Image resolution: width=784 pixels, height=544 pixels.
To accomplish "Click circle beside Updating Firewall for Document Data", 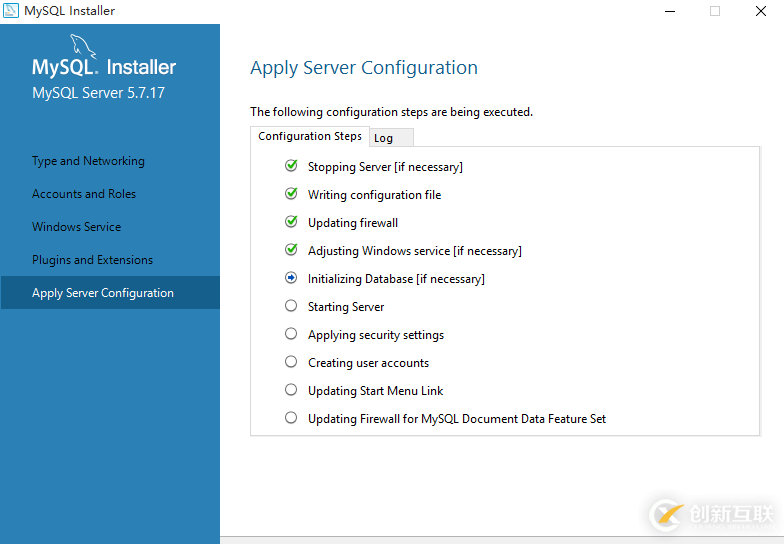I will 291,418.
